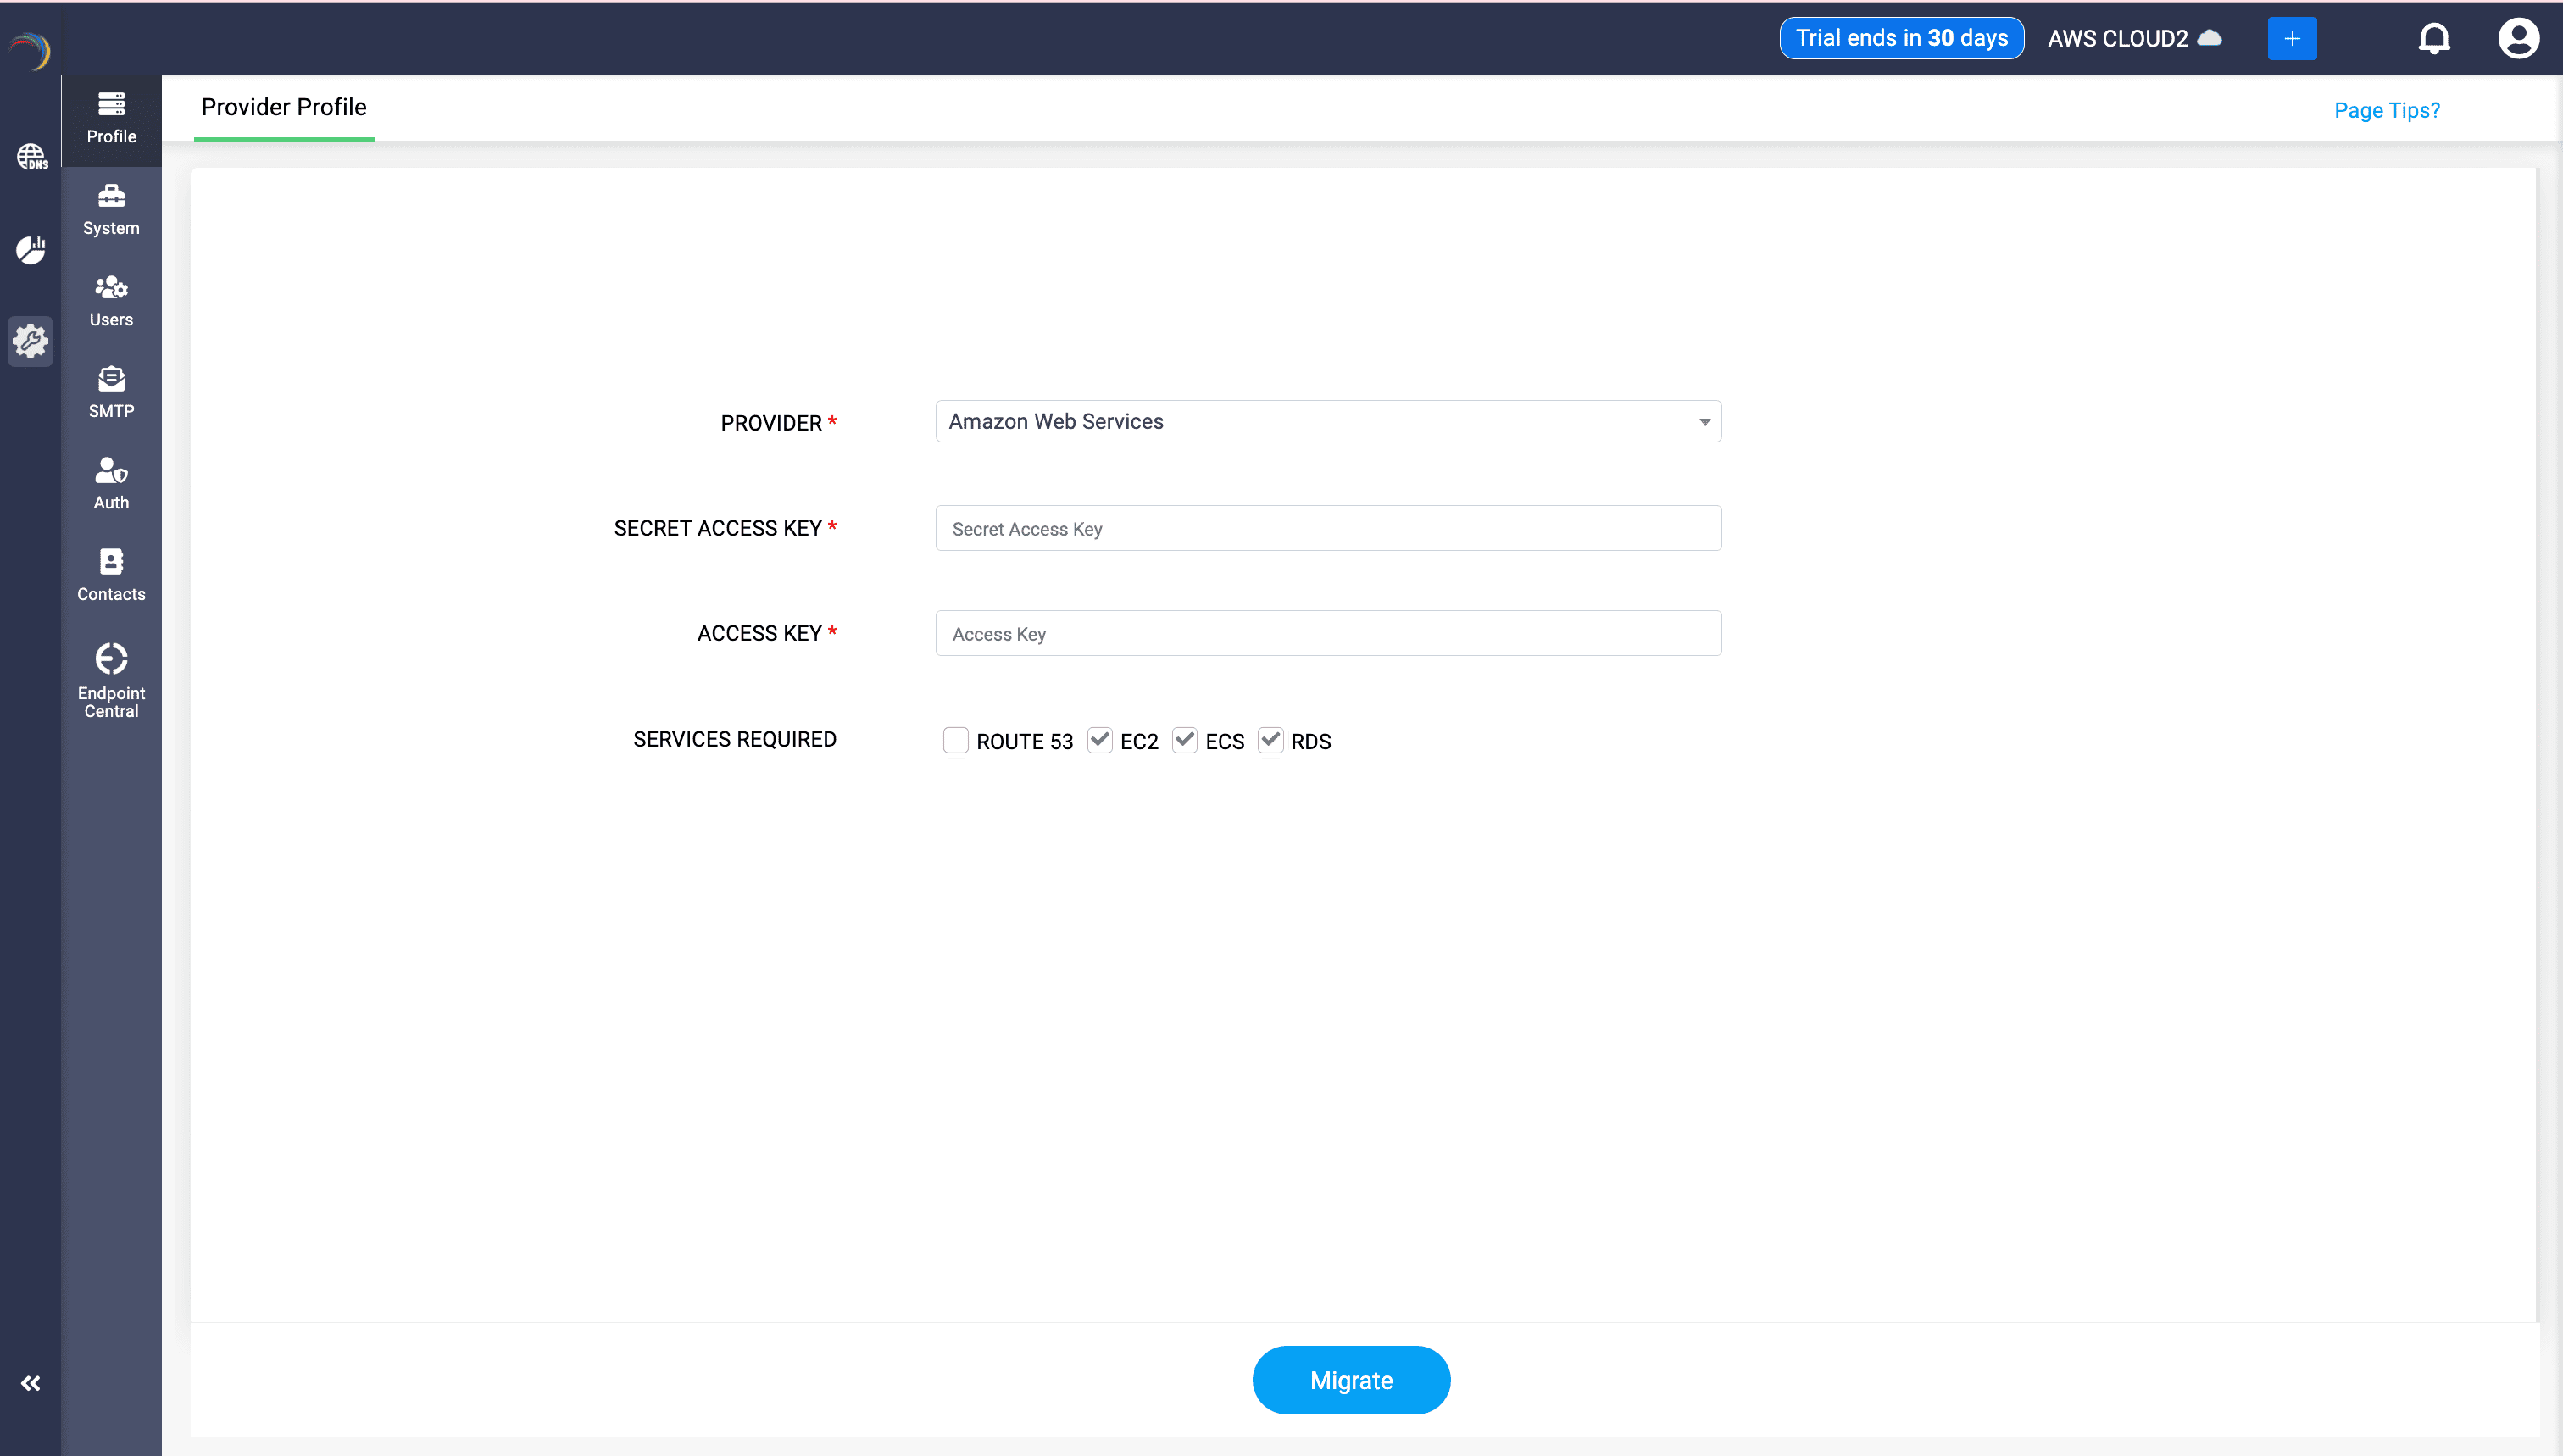Viewport: 2563px width, 1456px height.
Task: Click the Secret Access Key input field
Action: pos(1327,528)
